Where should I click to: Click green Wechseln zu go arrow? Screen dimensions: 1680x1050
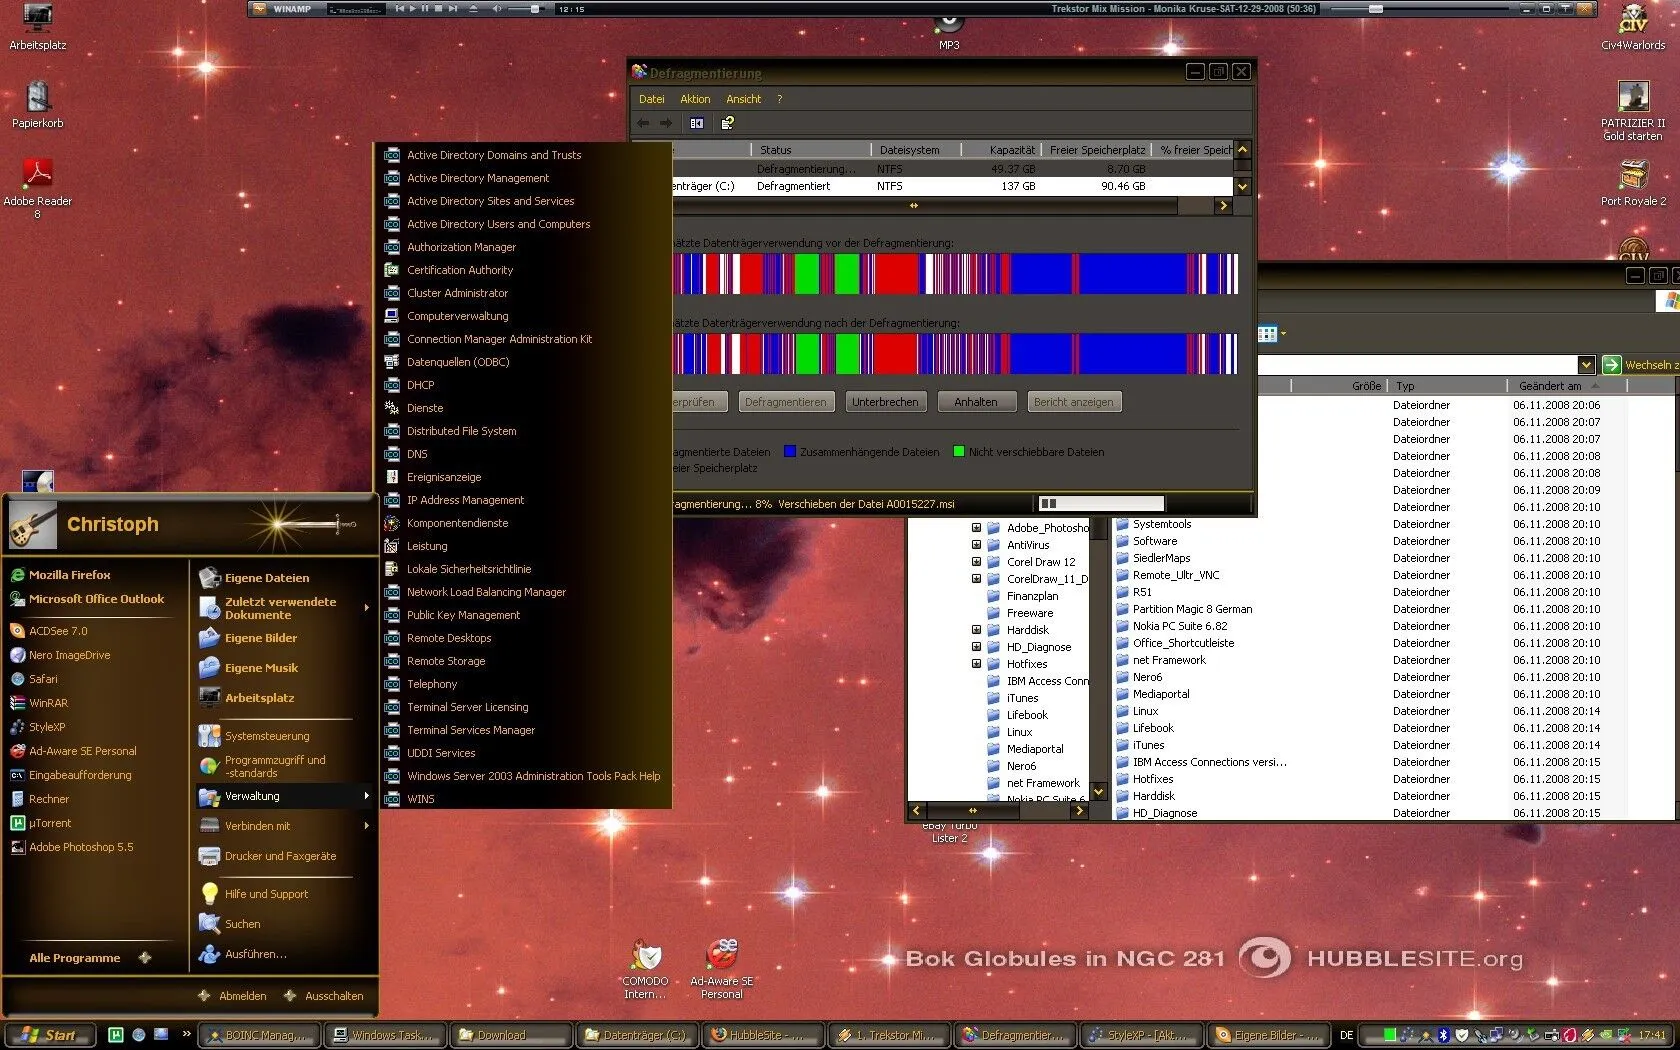[1611, 365]
